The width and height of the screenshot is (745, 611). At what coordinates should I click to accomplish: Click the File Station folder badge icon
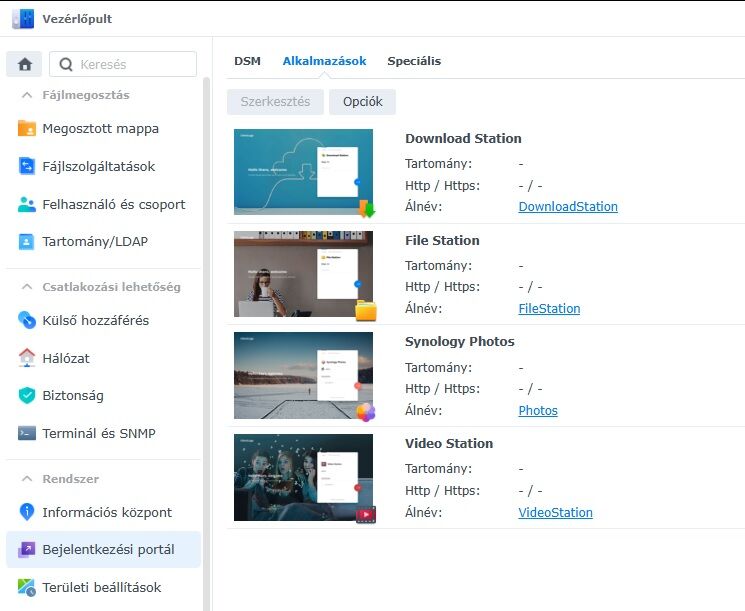[x=366, y=311]
